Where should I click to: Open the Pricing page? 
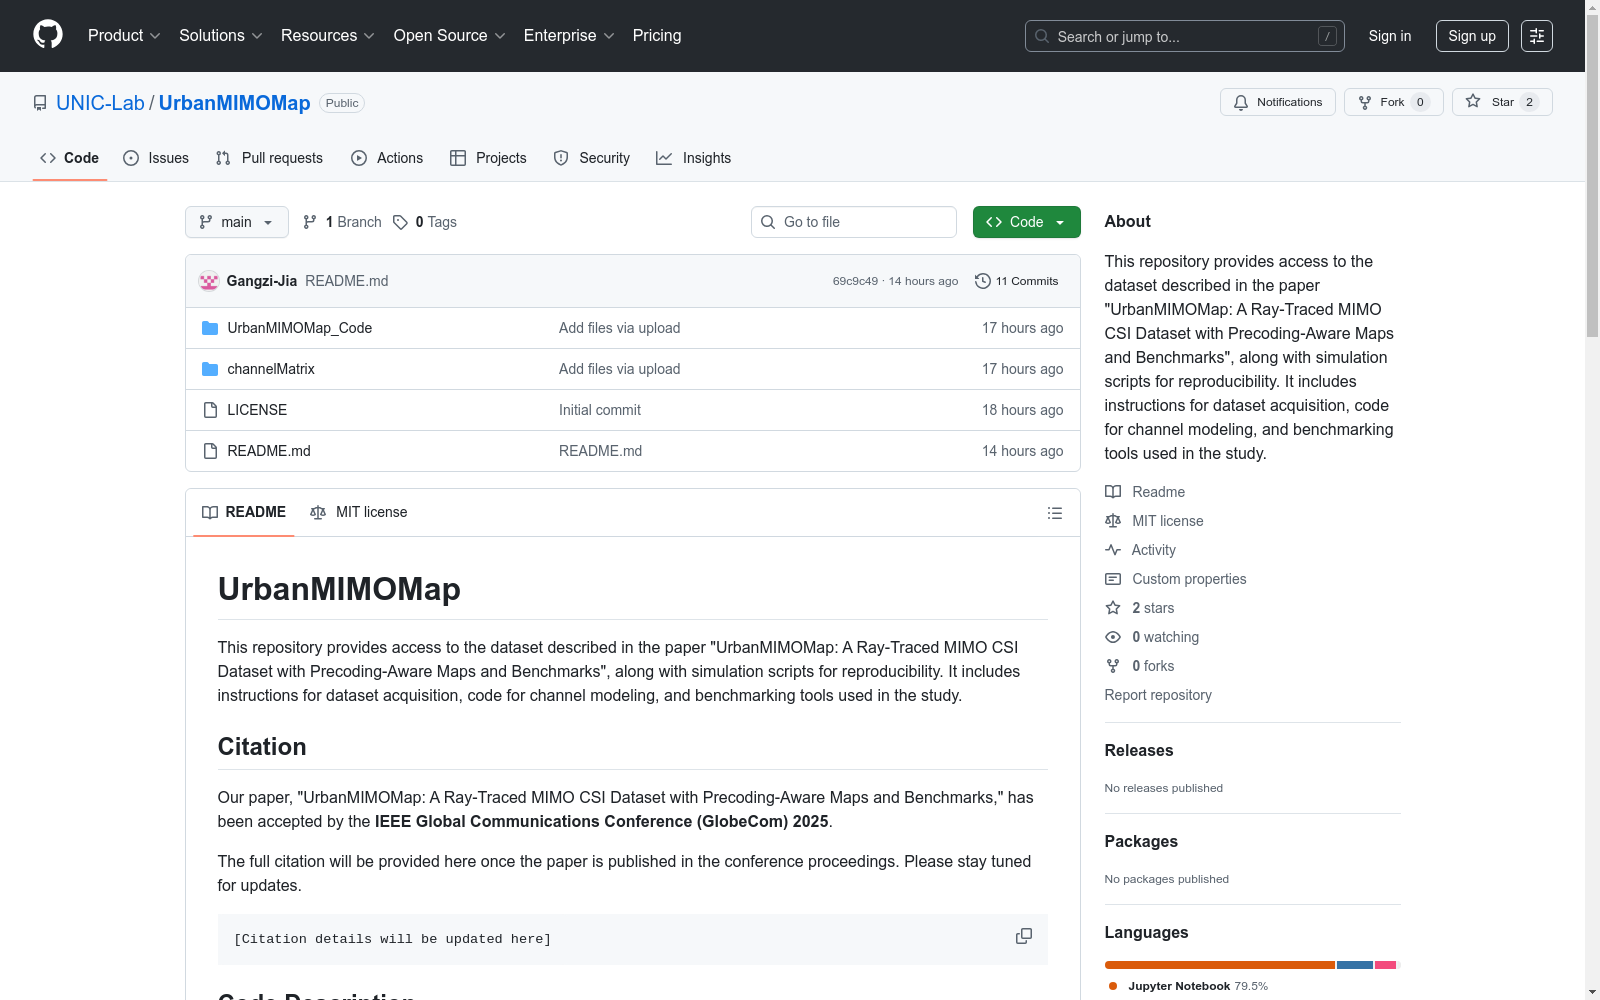click(657, 36)
